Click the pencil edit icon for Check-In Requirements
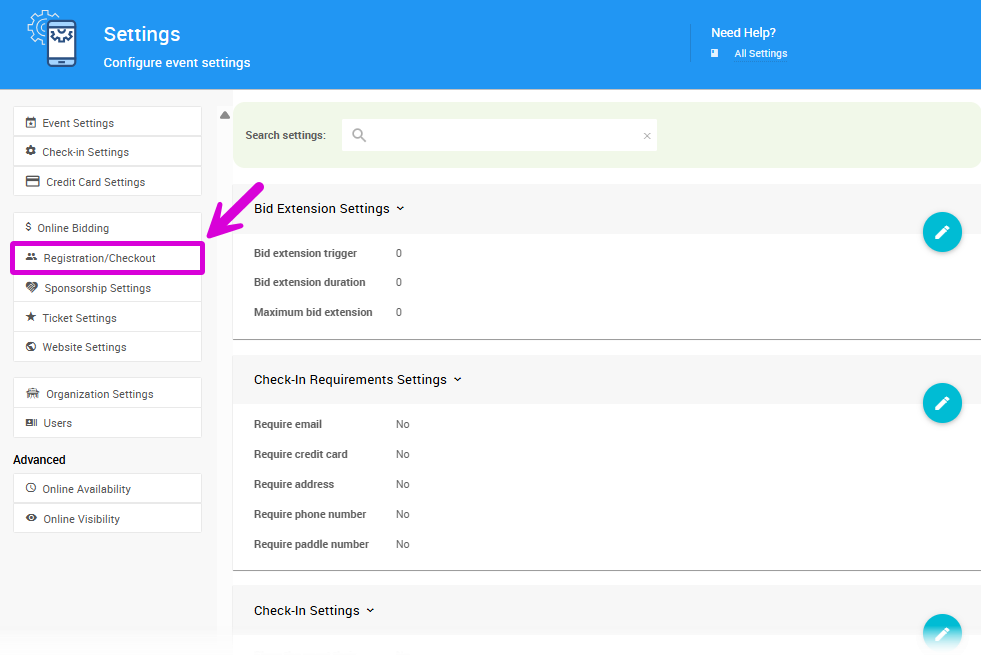Viewport: 981px width, 656px height. click(941, 403)
